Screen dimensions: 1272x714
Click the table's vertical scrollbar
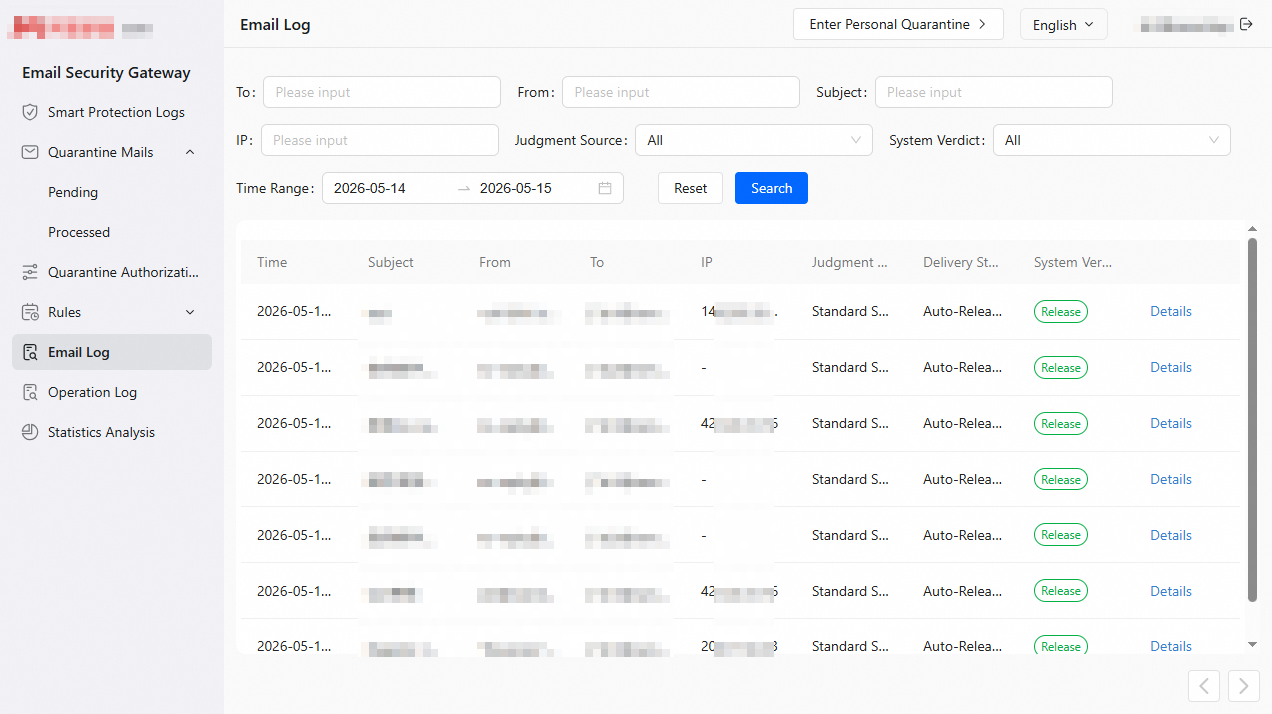pos(1252,420)
